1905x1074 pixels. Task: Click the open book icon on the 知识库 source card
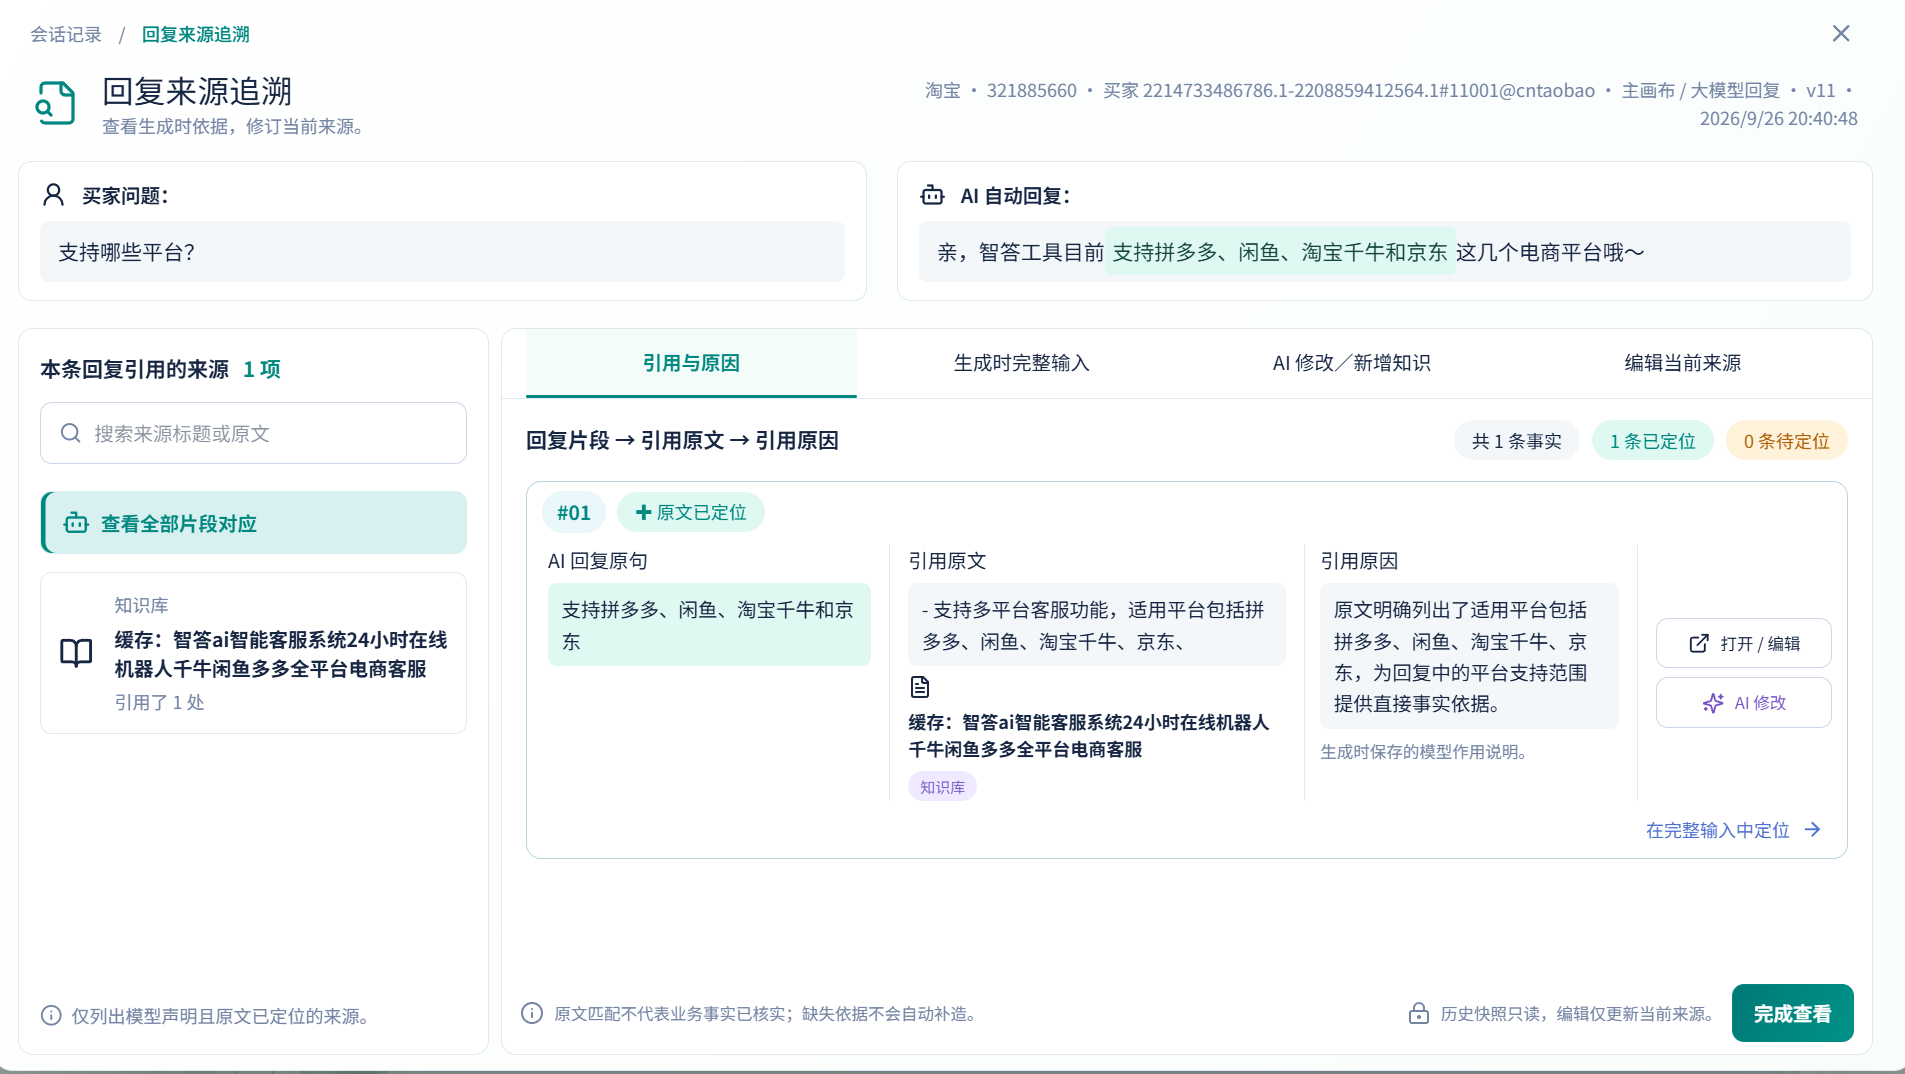76,653
